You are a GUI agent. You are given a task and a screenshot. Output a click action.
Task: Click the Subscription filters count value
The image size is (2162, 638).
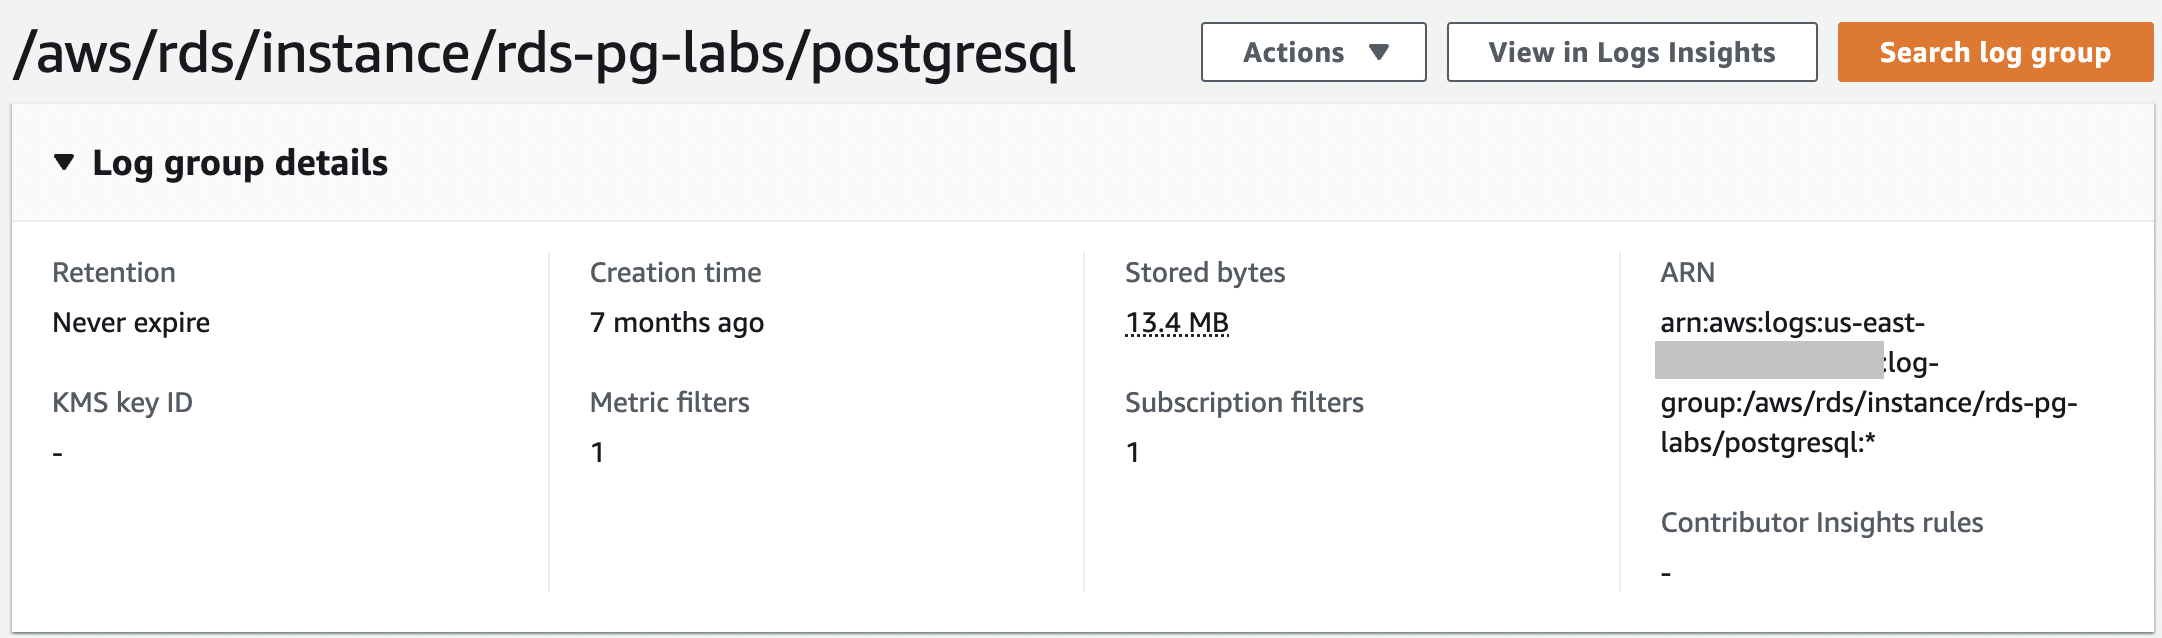(x=1132, y=453)
